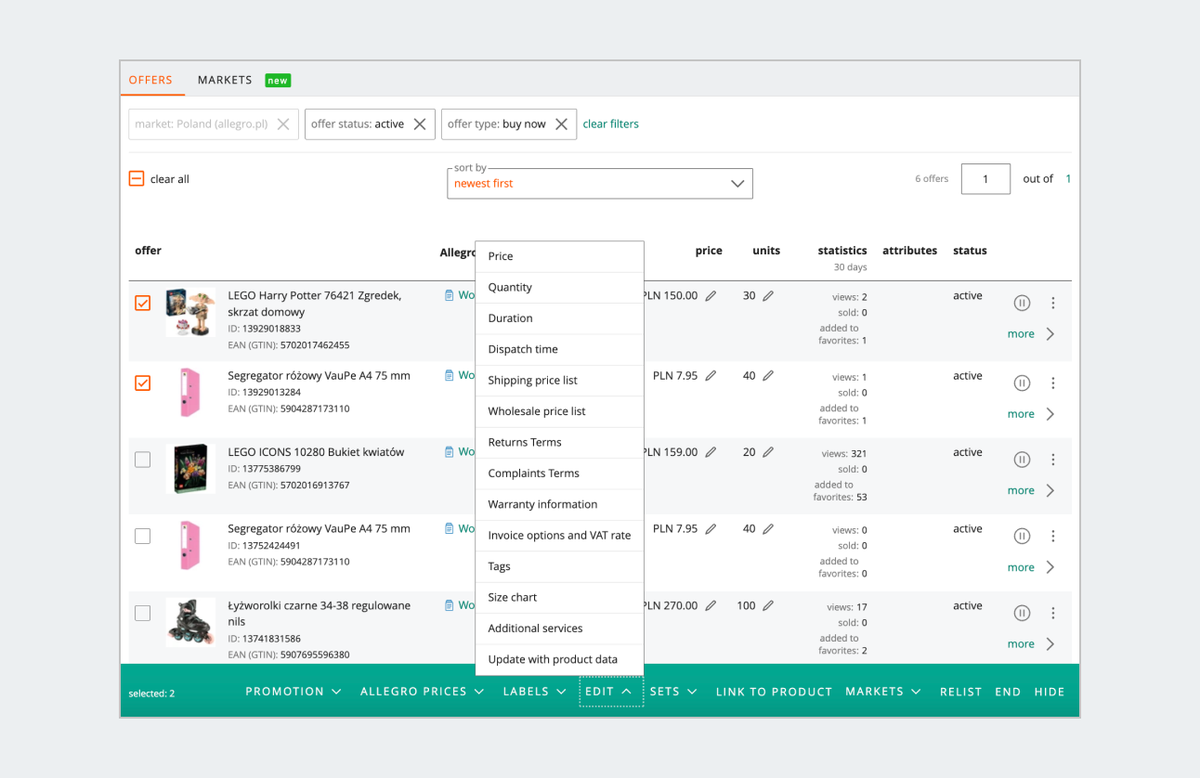Click Link to Product in bottom bar
The image size is (1200, 778).
point(774,691)
